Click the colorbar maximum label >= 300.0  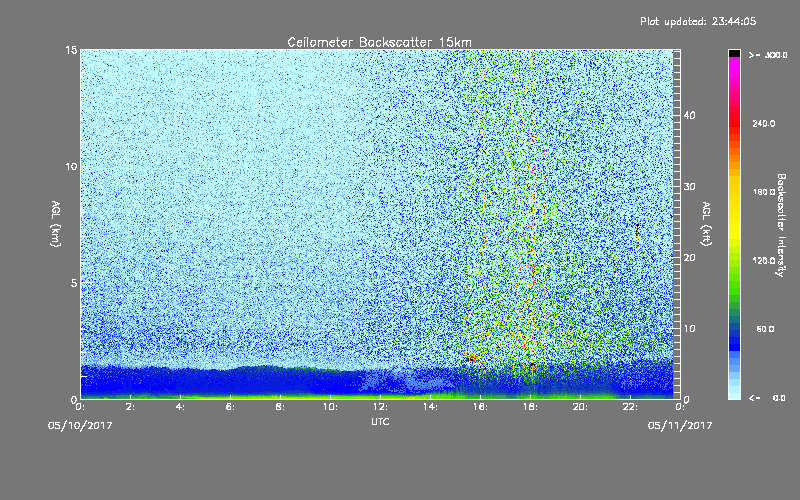[x=768, y=55]
